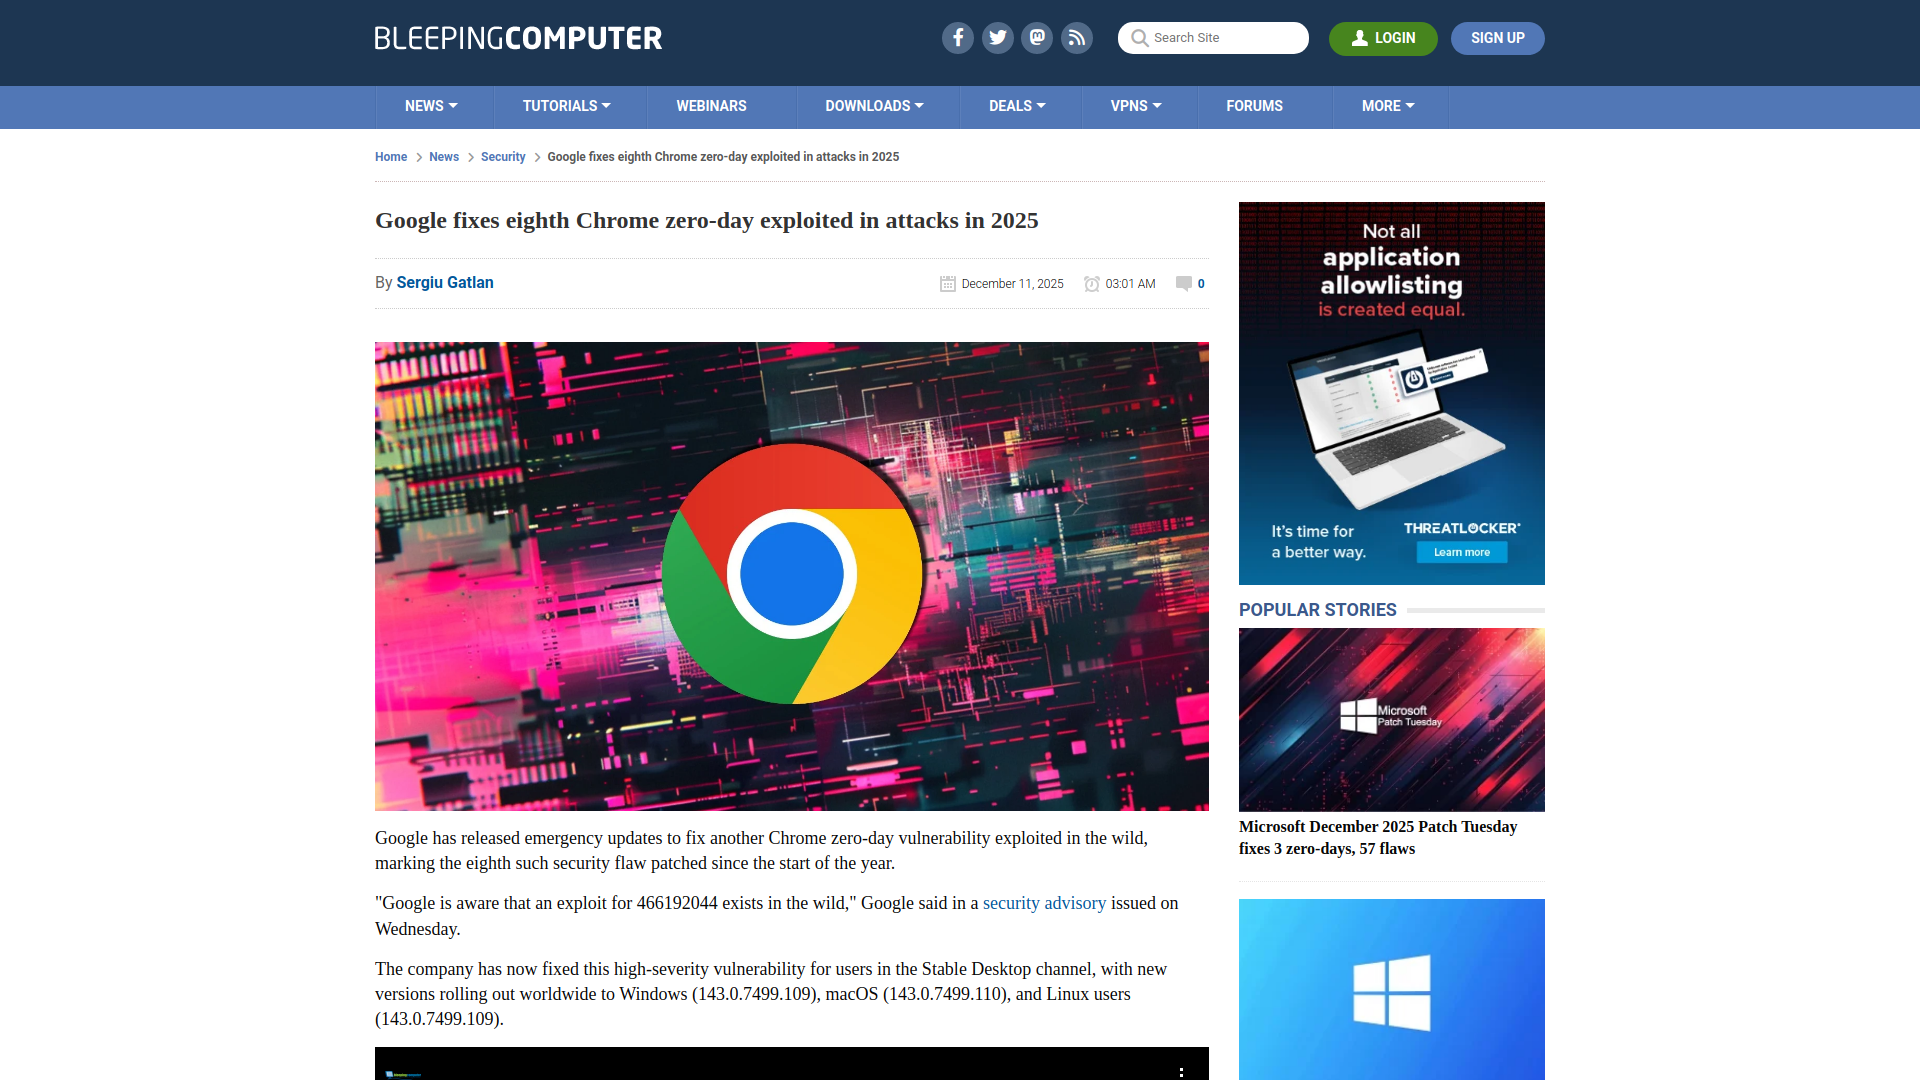Viewport: 1920px width, 1080px height.
Task: Expand the NEWS dropdown menu
Action: pos(431,106)
